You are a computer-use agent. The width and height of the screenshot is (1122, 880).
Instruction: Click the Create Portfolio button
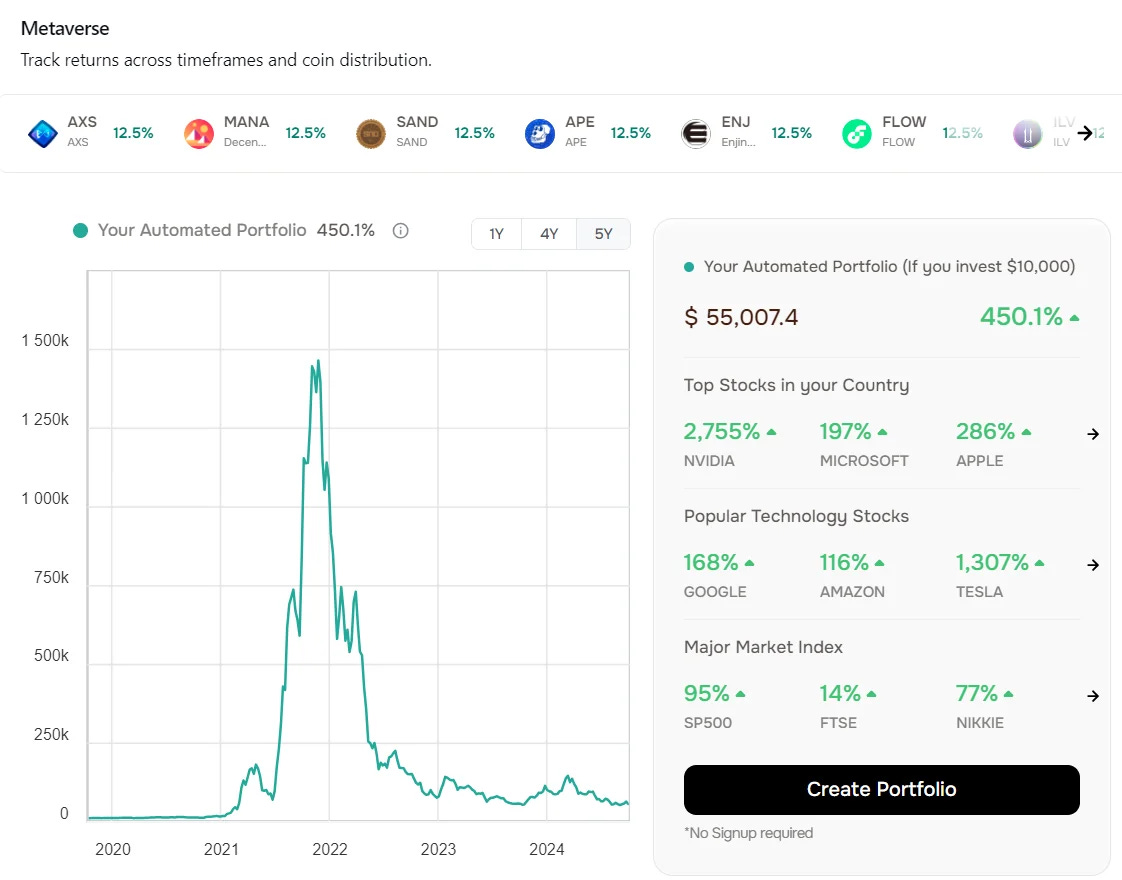[882, 789]
